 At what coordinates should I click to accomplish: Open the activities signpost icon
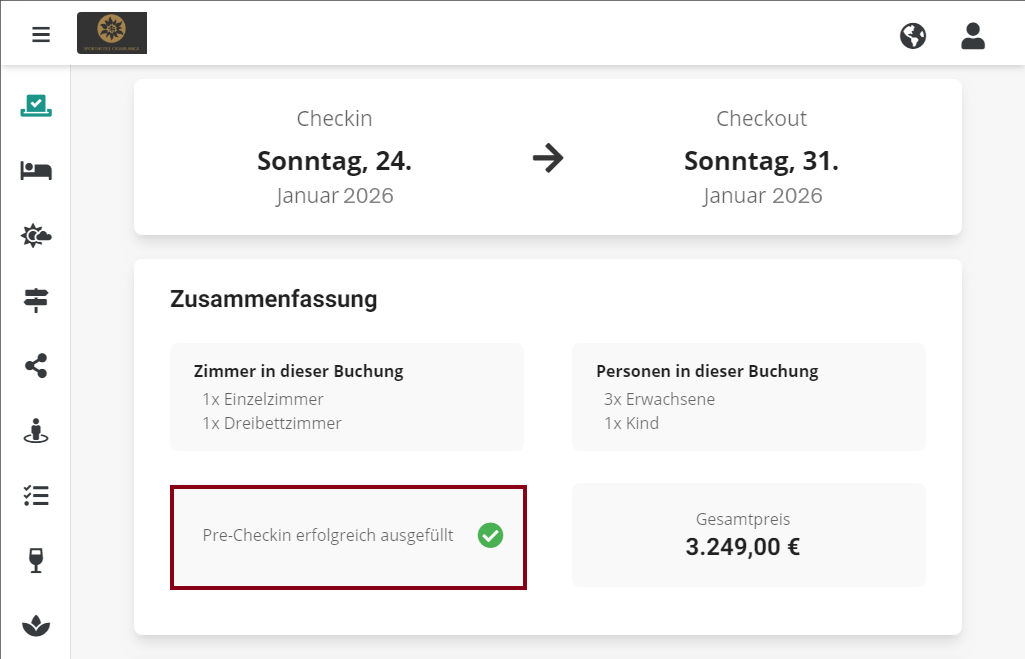(x=35, y=300)
